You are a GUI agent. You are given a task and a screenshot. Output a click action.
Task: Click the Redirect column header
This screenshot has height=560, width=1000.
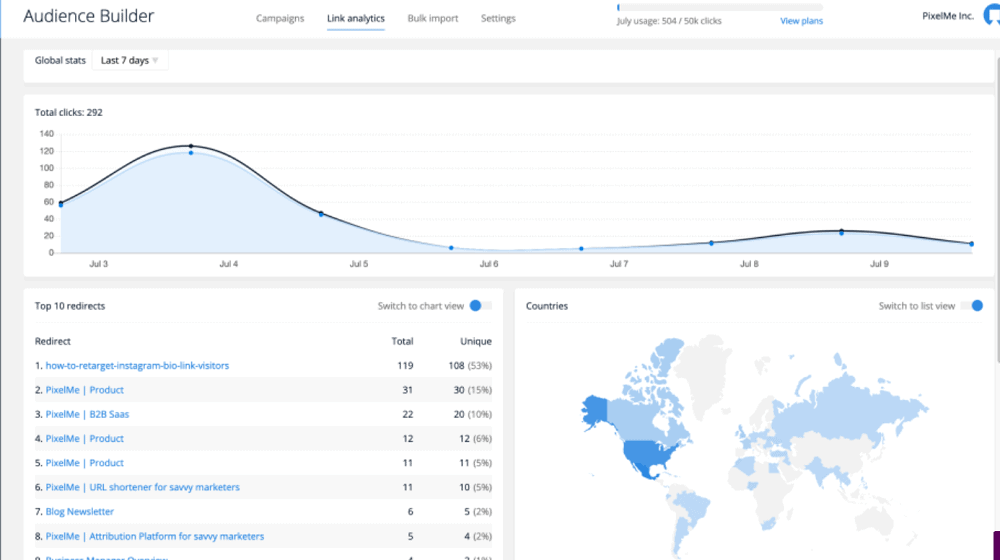point(52,341)
